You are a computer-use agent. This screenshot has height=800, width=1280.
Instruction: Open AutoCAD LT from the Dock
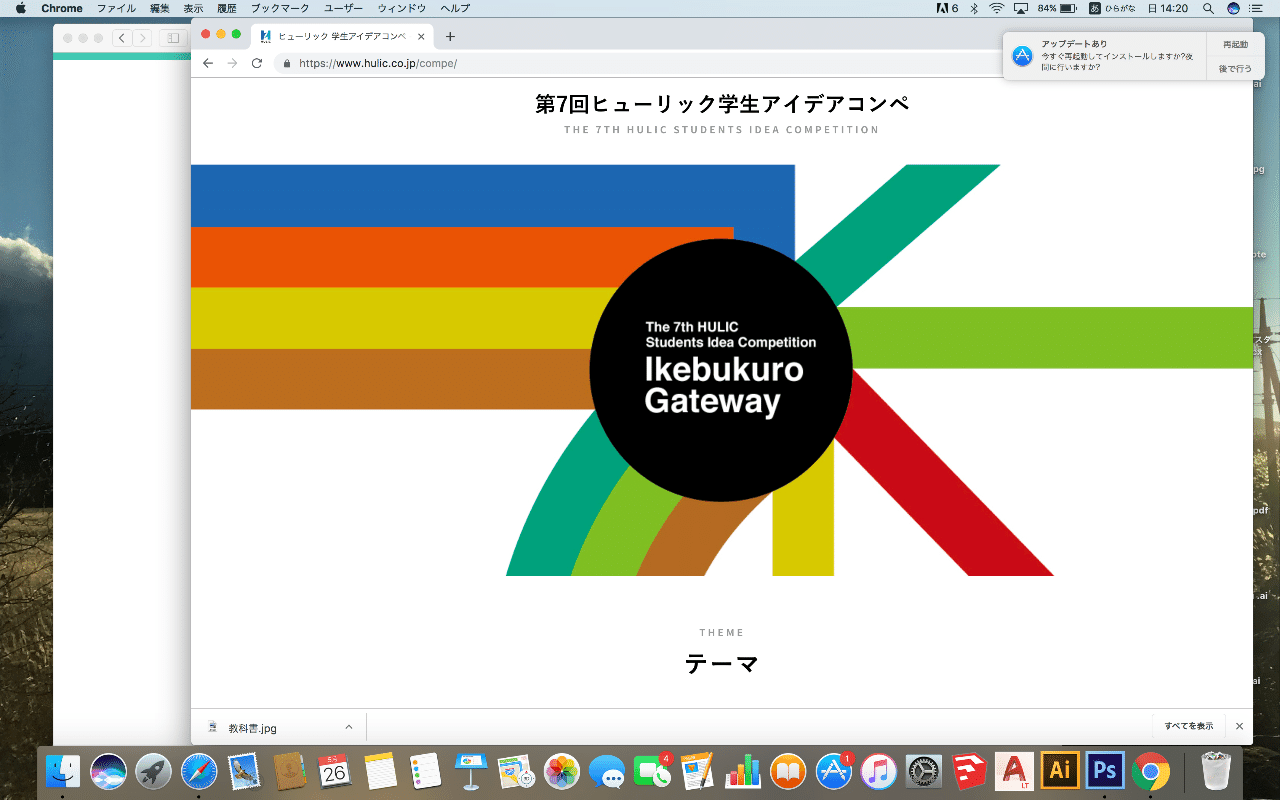pyautogui.click(x=1015, y=771)
